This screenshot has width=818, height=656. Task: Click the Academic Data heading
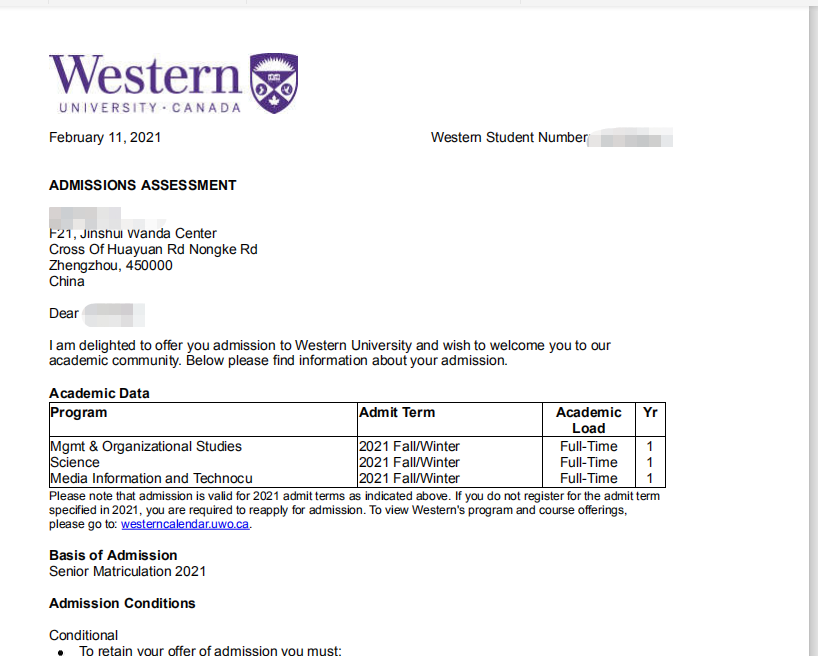point(99,394)
